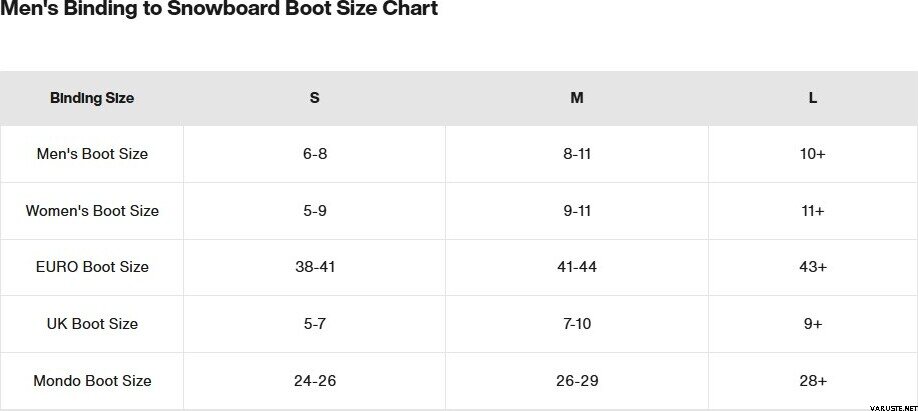Click the S column header
Viewport: 918px width, 411px height.
point(315,98)
